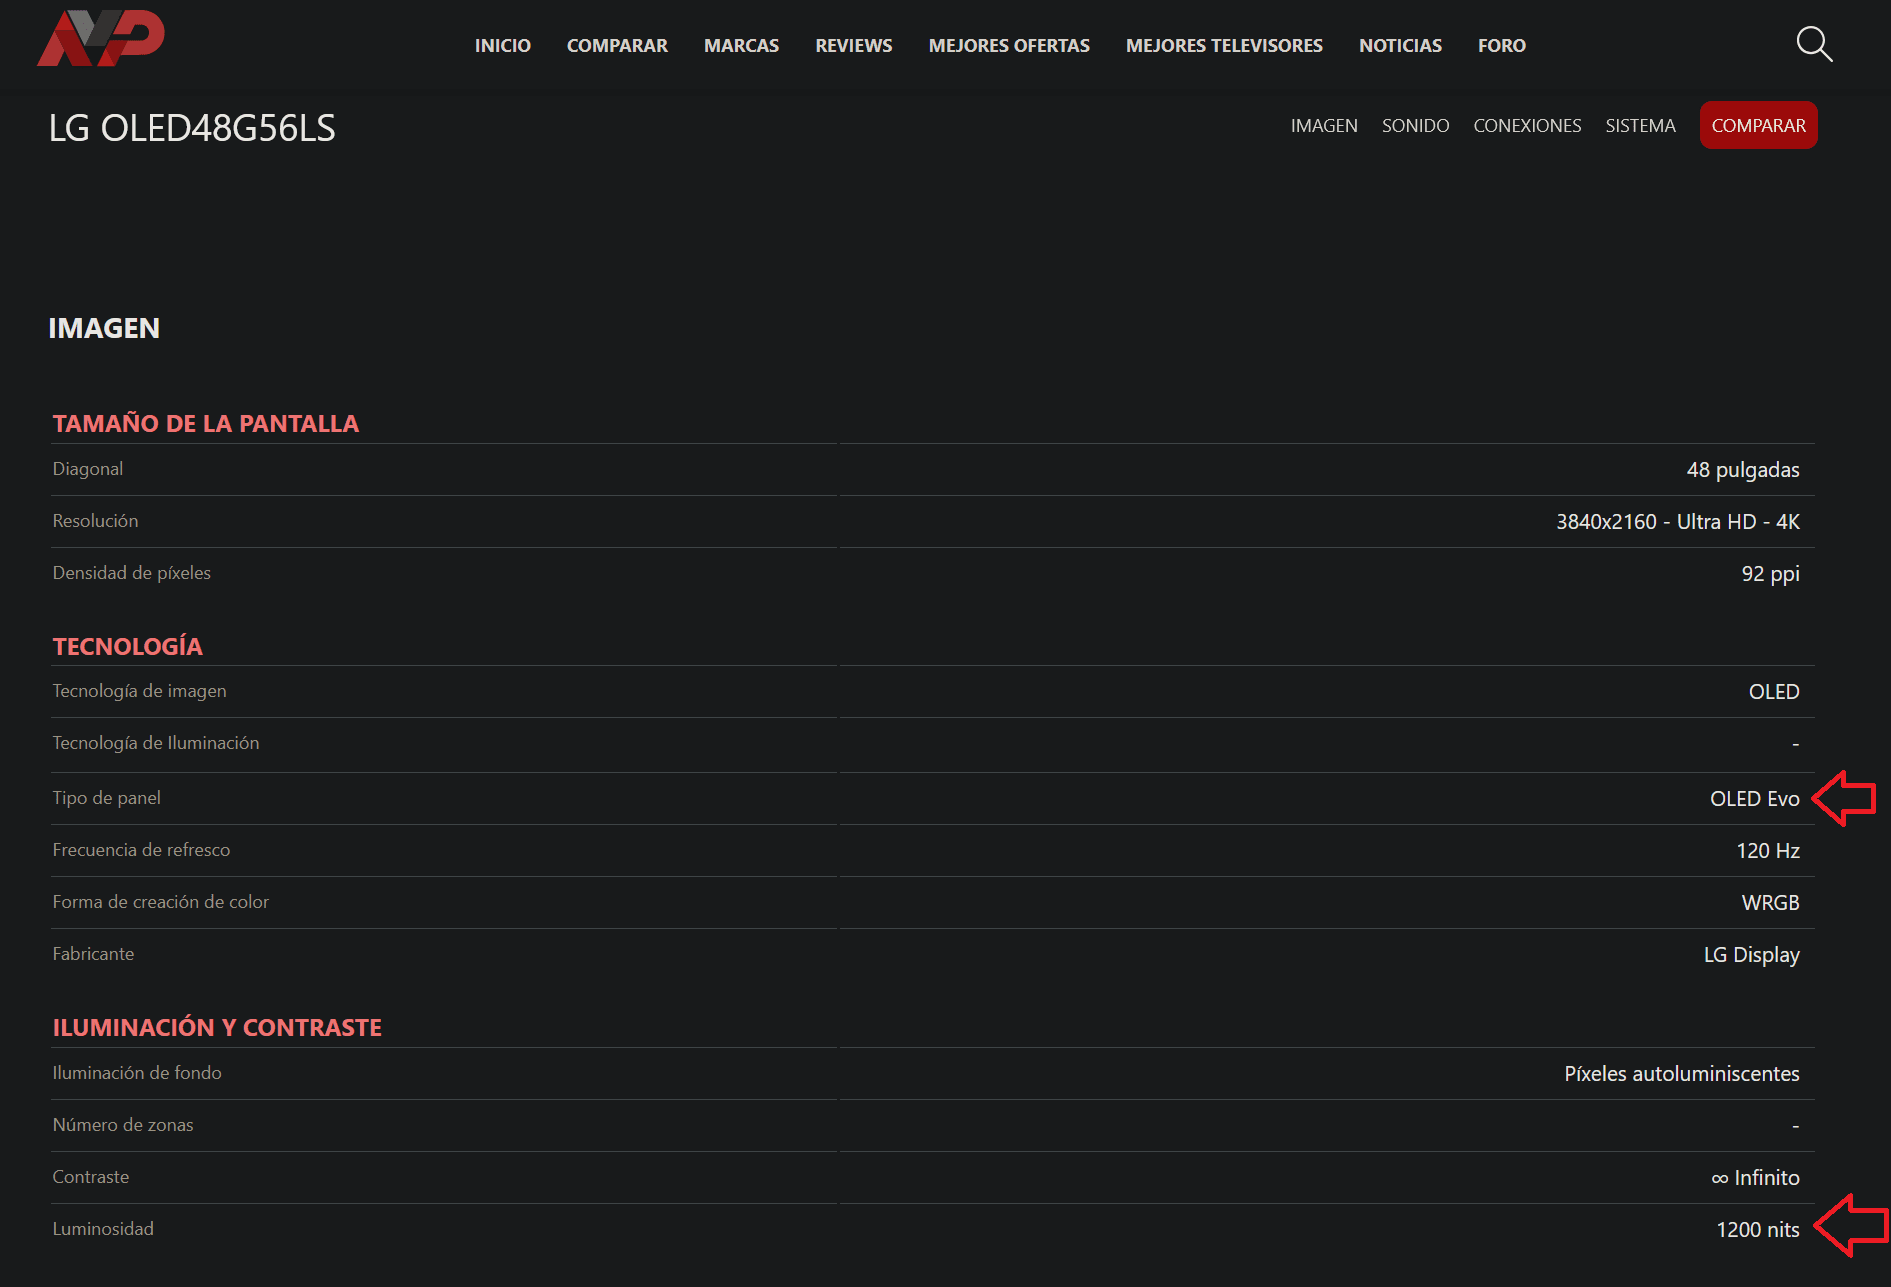Click the IMAGEN section heading
The height and width of the screenshot is (1287, 1891).
[104, 328]
